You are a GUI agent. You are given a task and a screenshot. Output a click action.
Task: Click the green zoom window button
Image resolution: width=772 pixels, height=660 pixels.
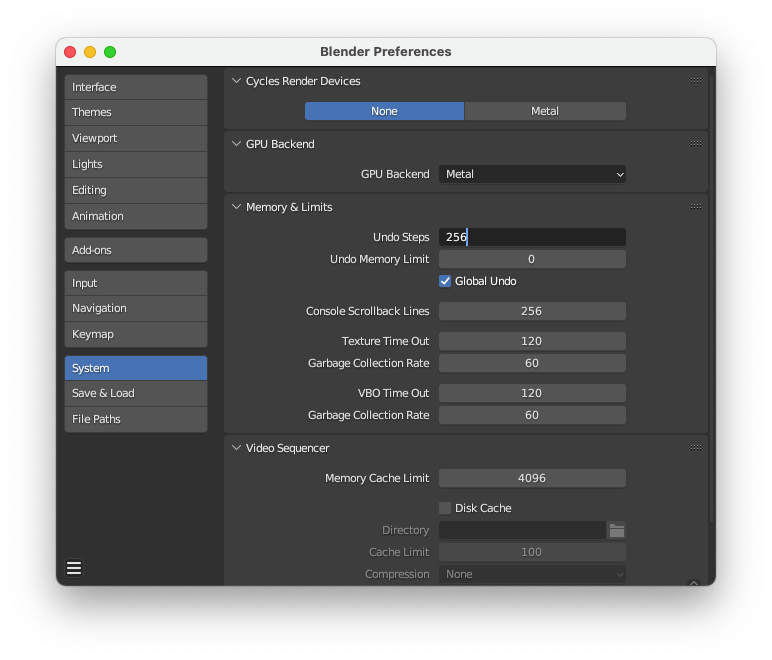pyautogui.click(x=110, y=52)
